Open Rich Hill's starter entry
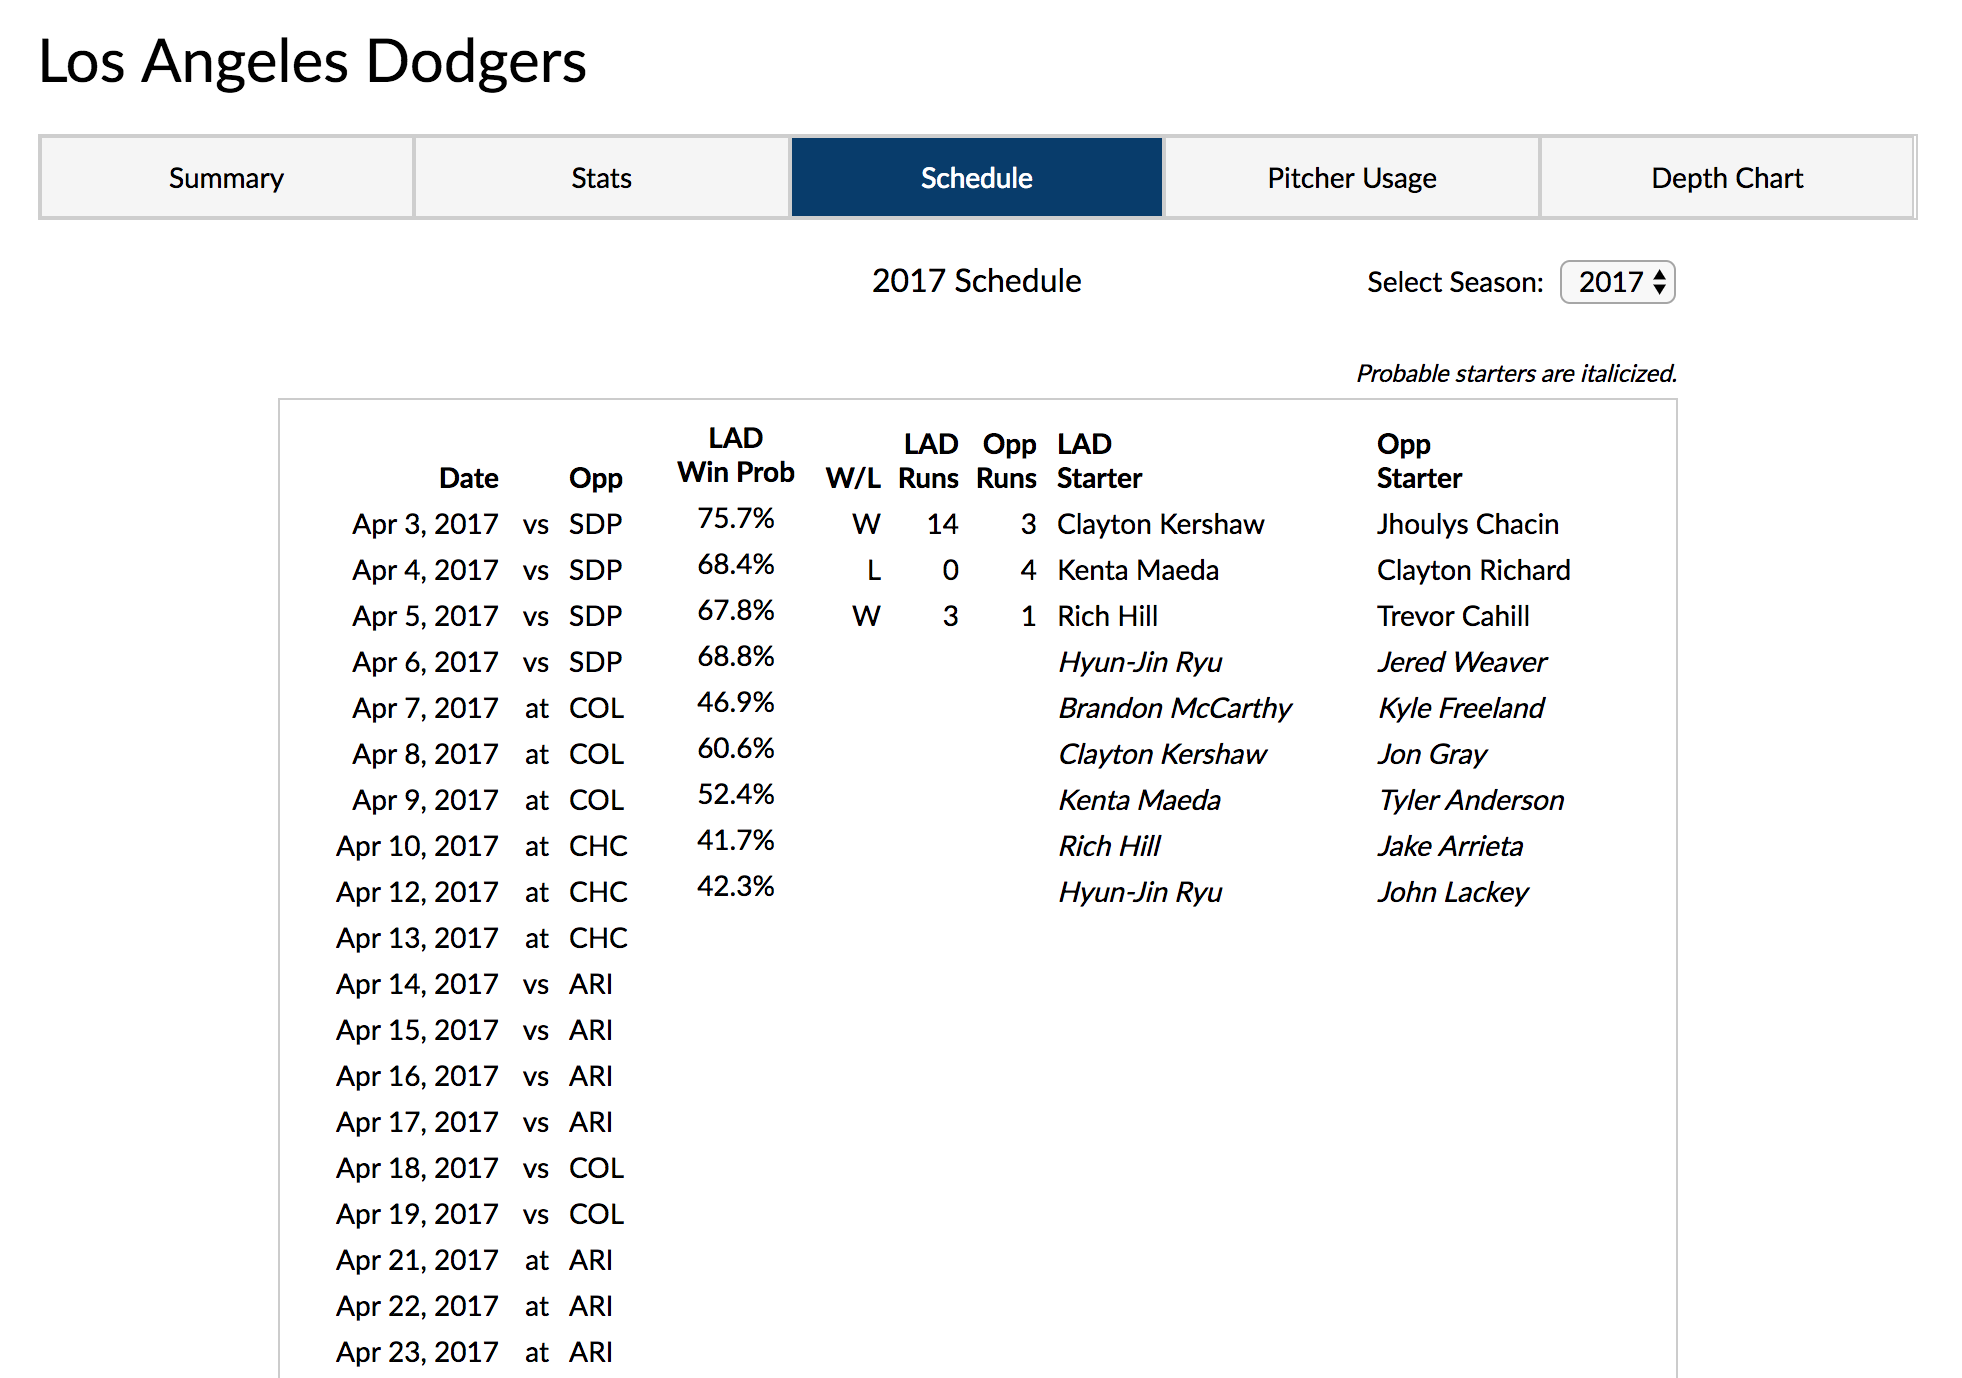Screen dimensions: 1962x1378 point(1107,616)
